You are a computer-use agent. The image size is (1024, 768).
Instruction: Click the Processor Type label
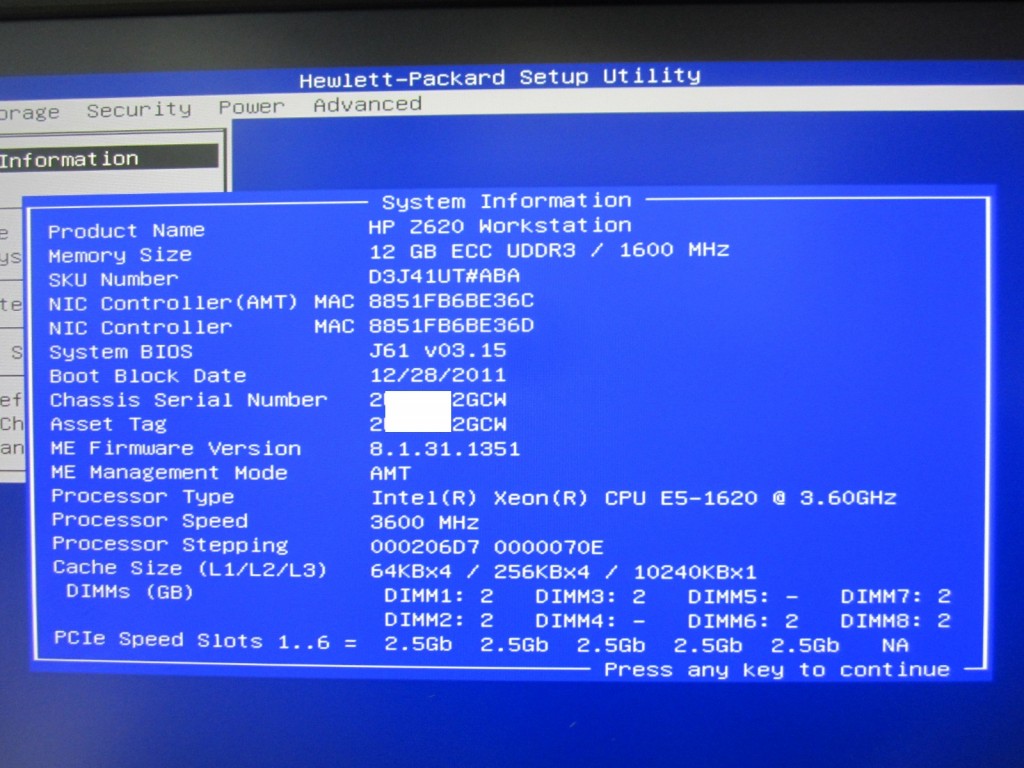(142, 497)
